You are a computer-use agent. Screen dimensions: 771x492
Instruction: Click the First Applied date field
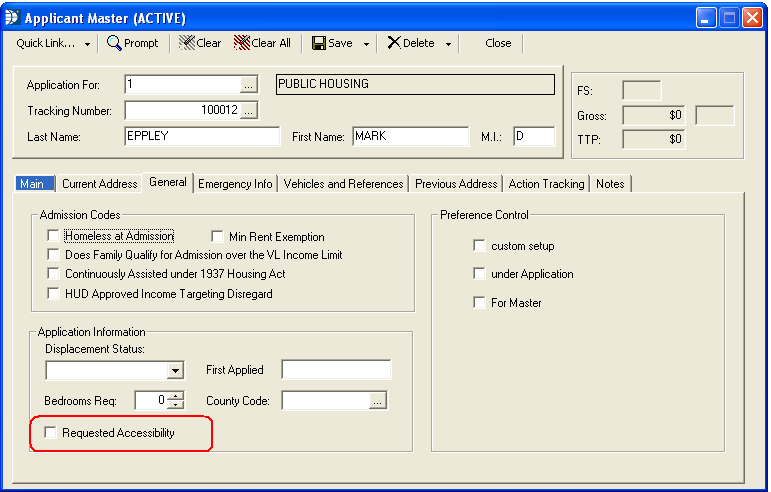pyautogui.click(x=336, y=370)
